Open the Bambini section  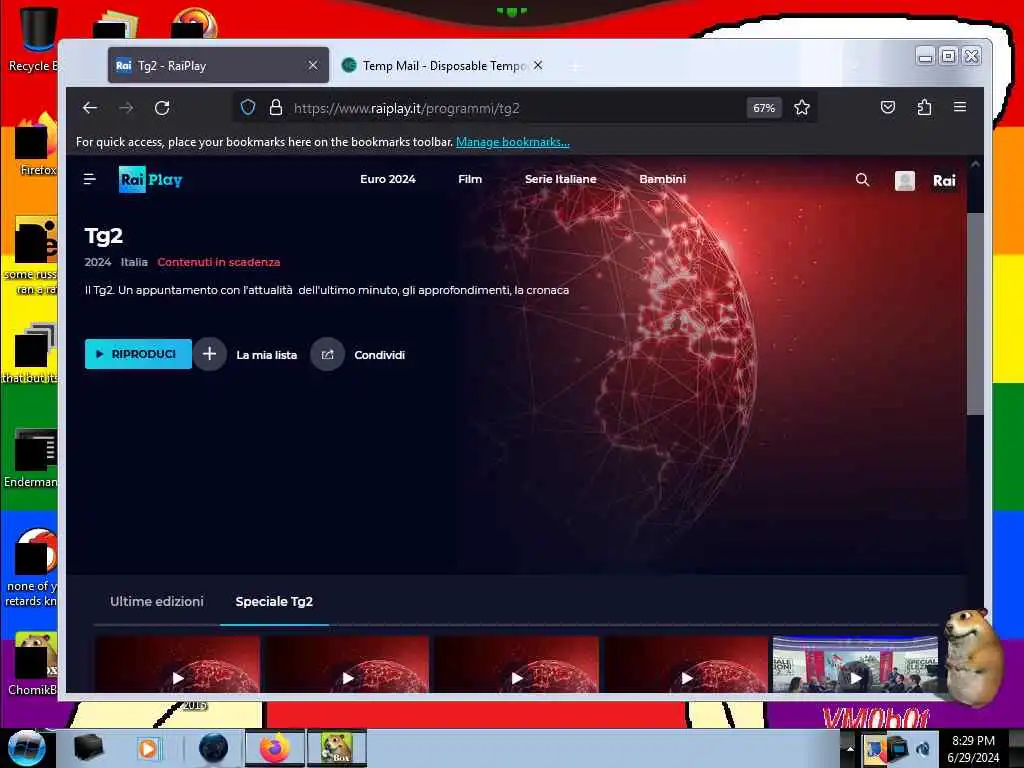pos(662,179)
